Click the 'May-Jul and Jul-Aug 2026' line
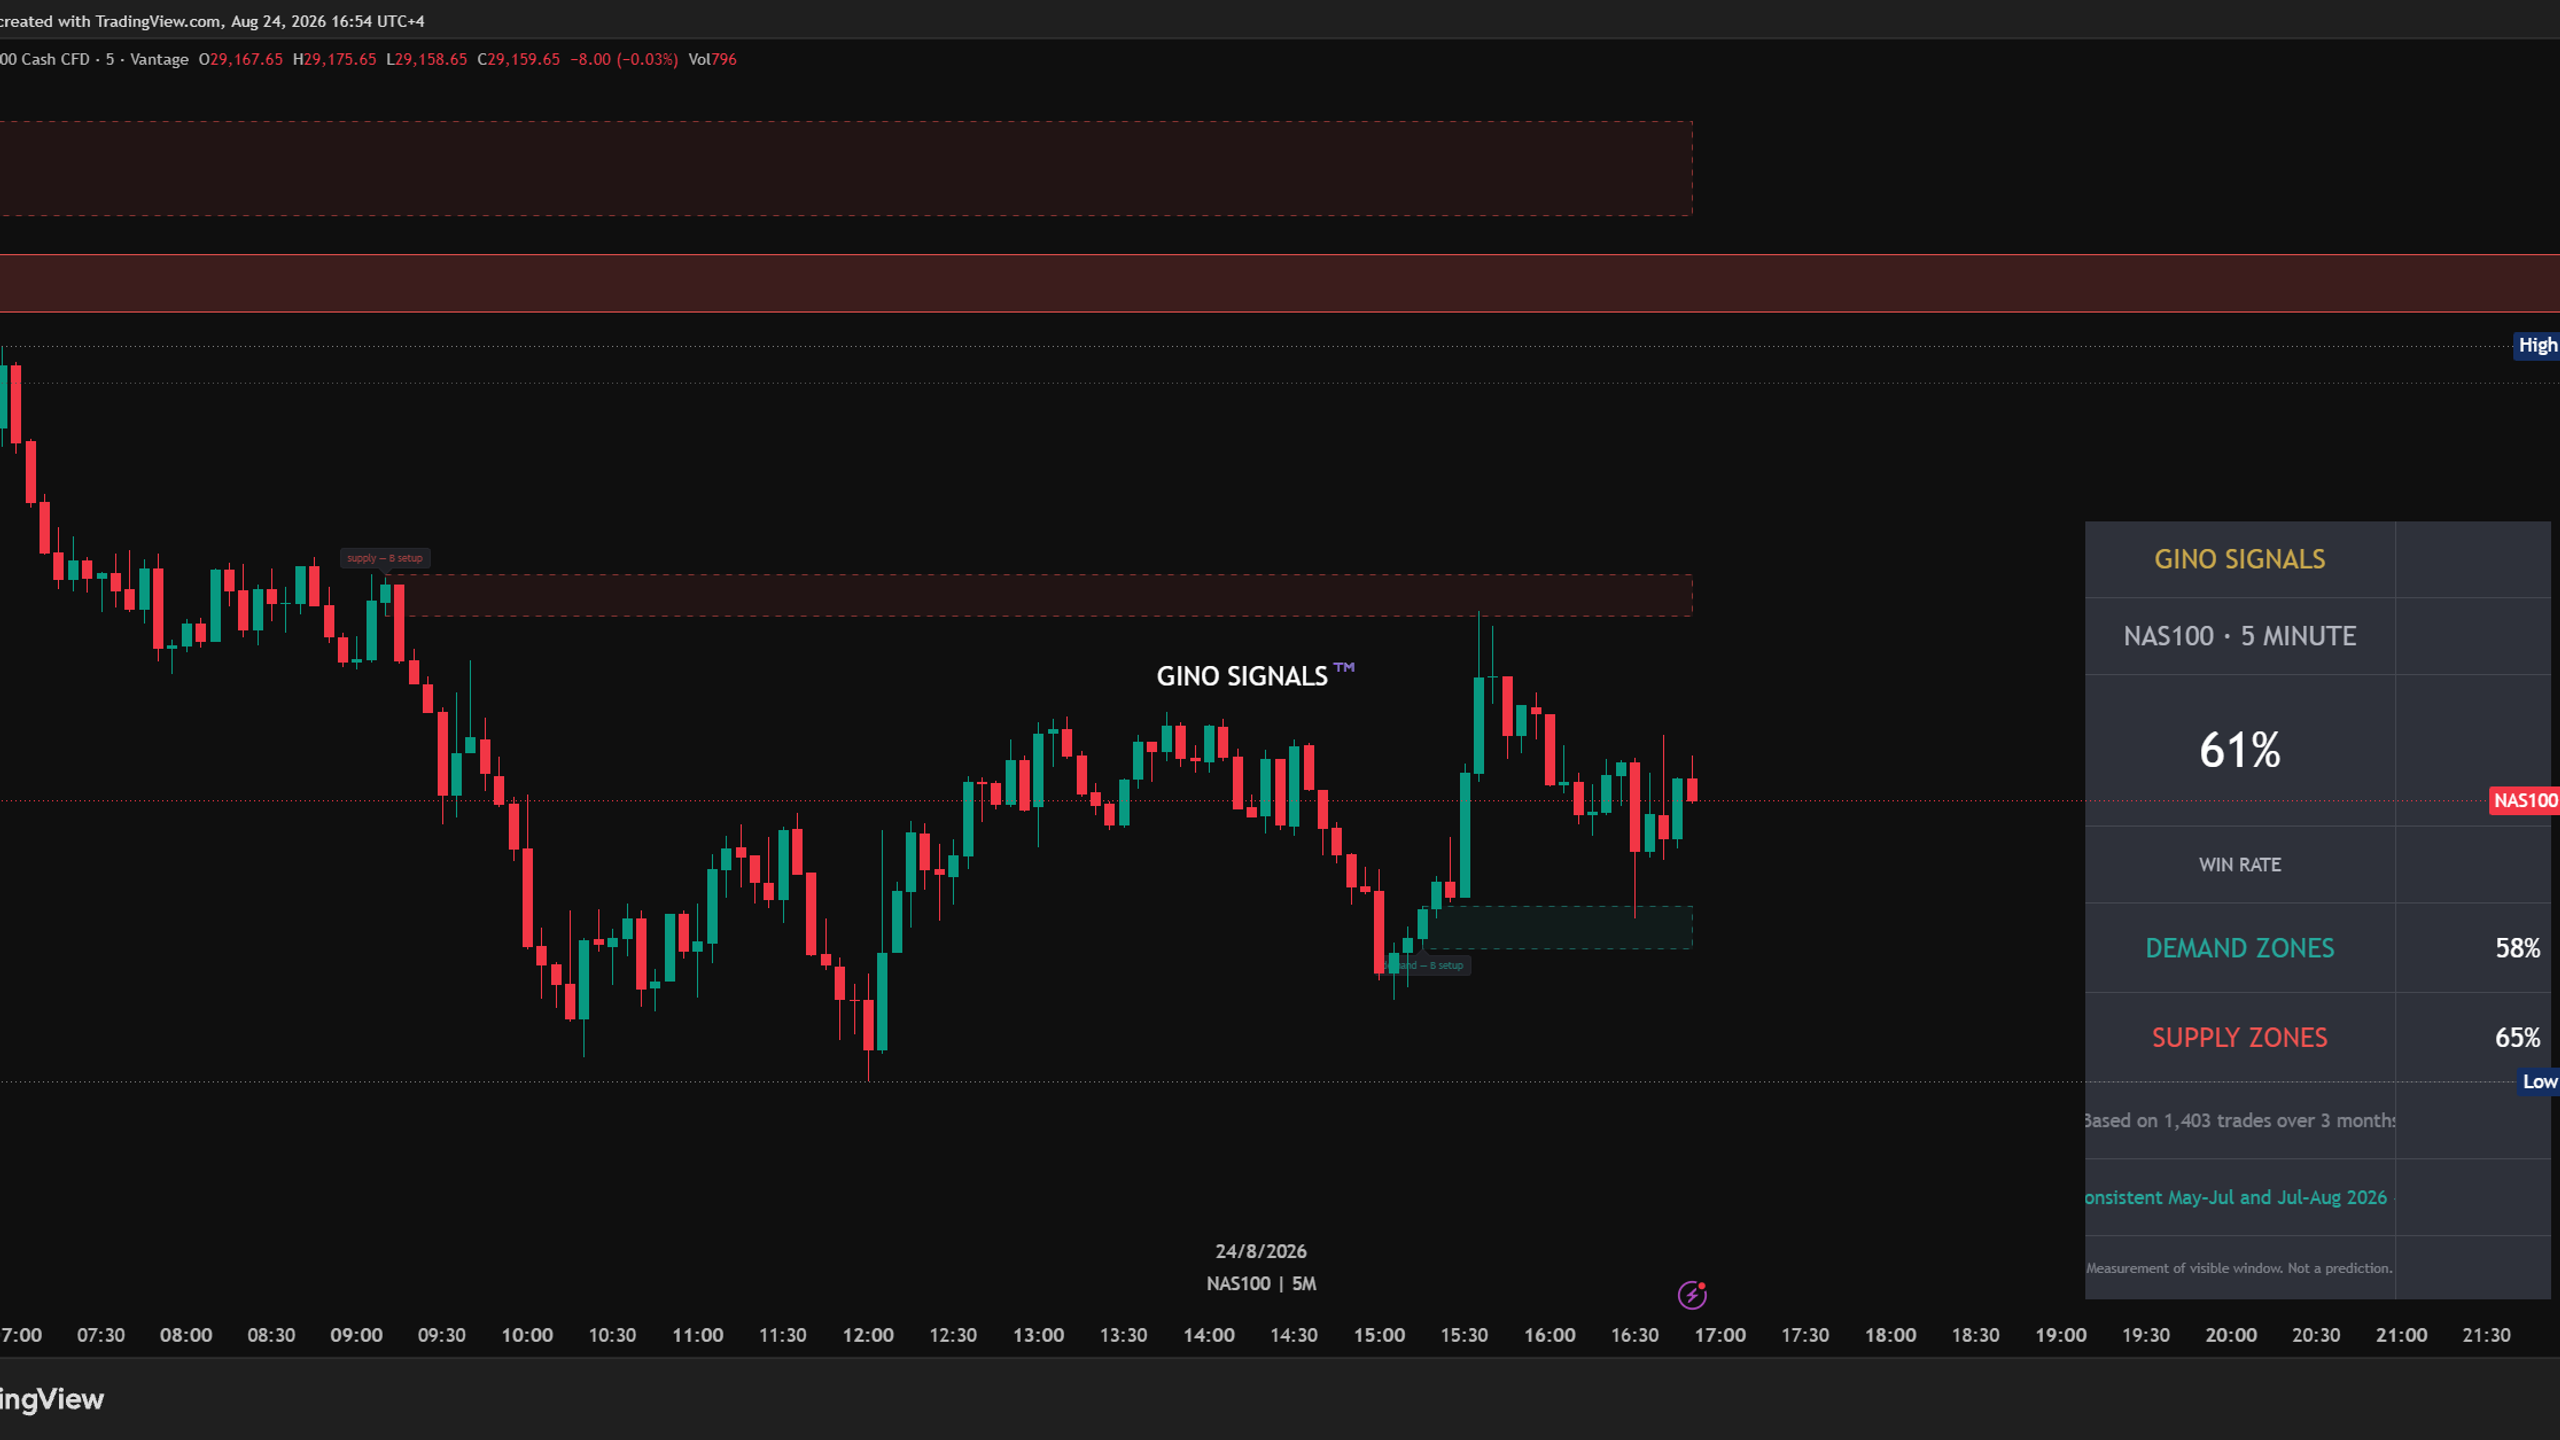The width and height of the screenshot is (2560, 1440). click(x=2276, y=1197)
